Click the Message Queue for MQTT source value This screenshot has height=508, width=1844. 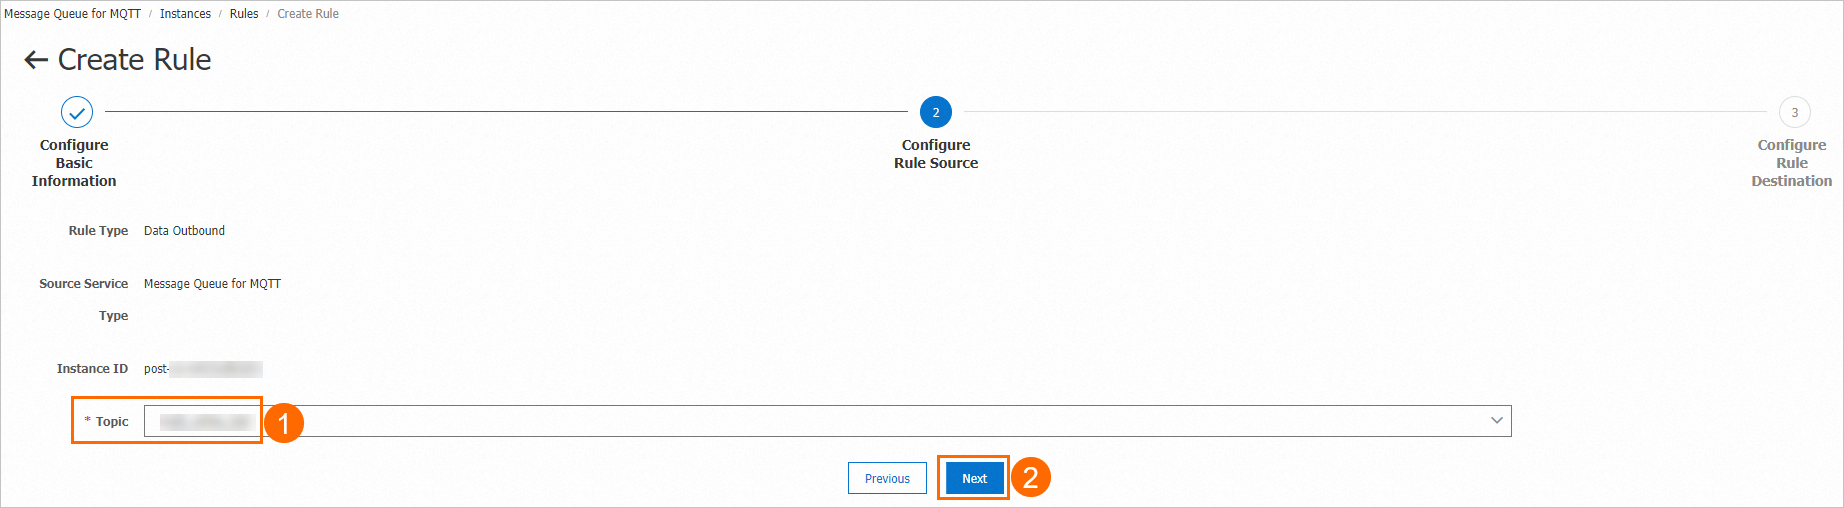point(212,284)
